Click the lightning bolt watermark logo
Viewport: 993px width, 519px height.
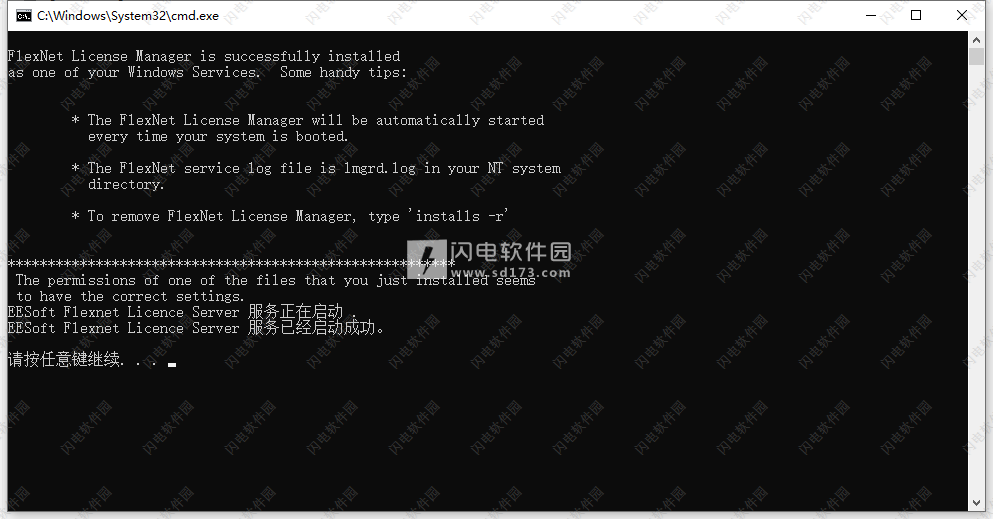tap(426, 258)
